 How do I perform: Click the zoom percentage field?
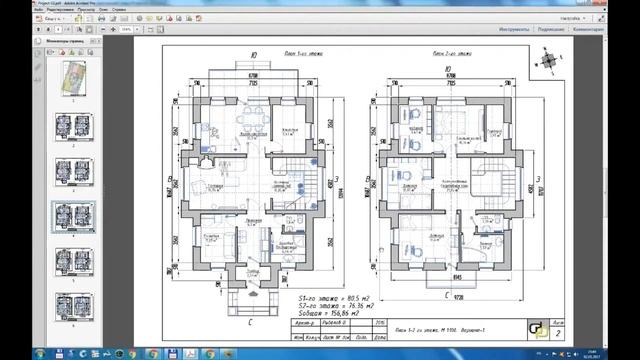(x=127, y=29)
